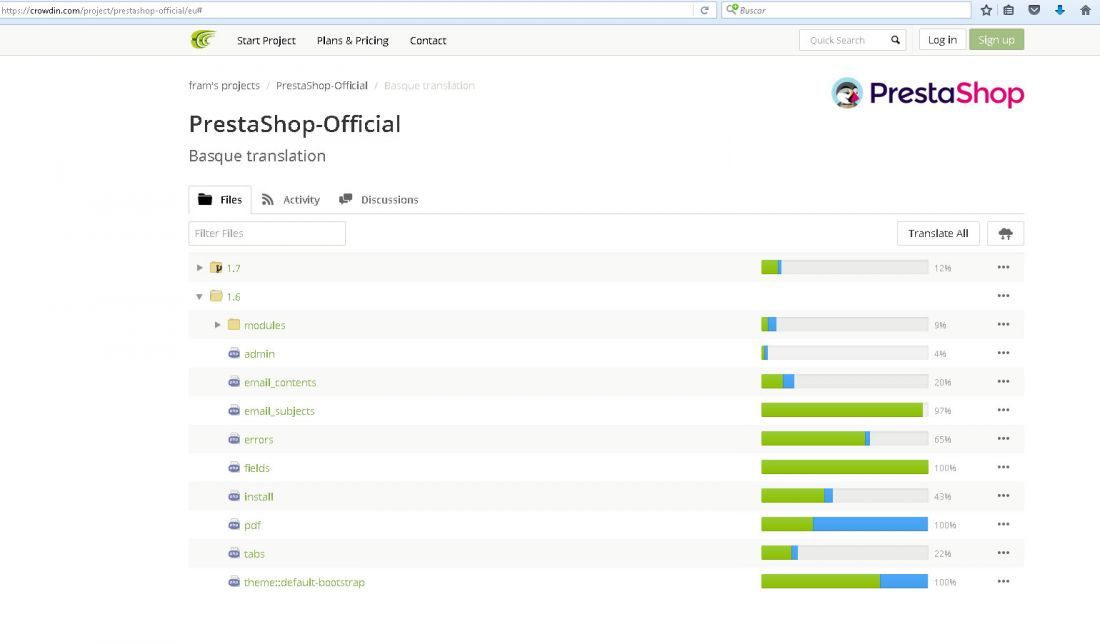This screenshot has height=644, width=1100.
Task: Open the admin file link
Action: tap(260, 354)
